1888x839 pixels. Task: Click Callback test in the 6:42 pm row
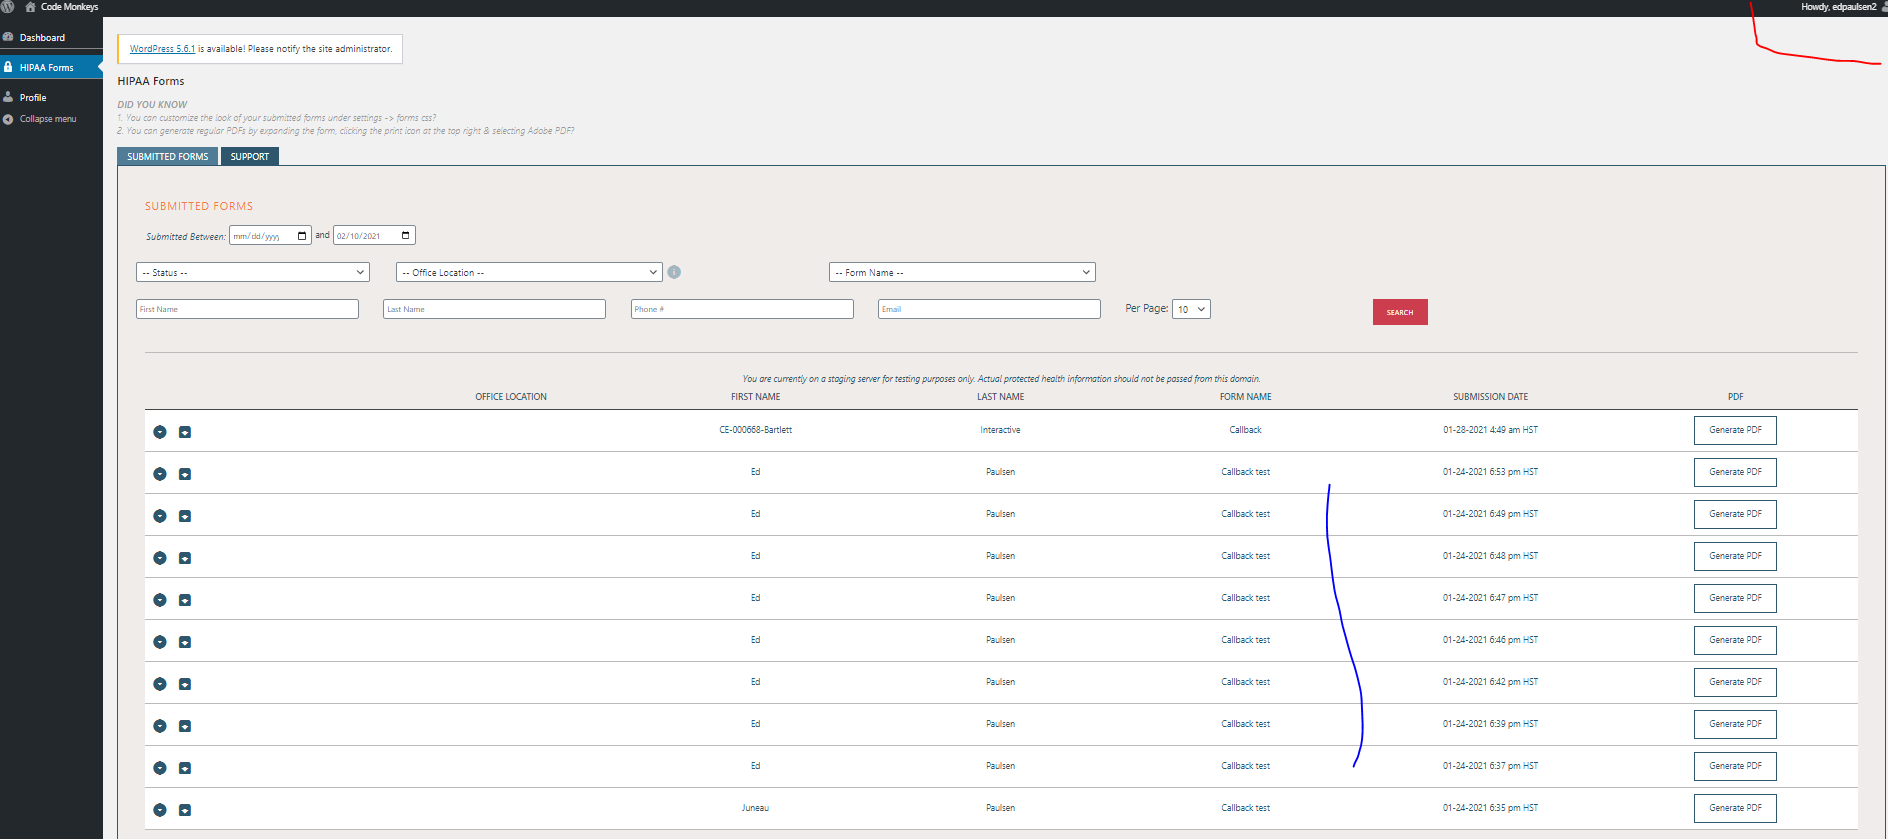click(x=1245, y=682)
